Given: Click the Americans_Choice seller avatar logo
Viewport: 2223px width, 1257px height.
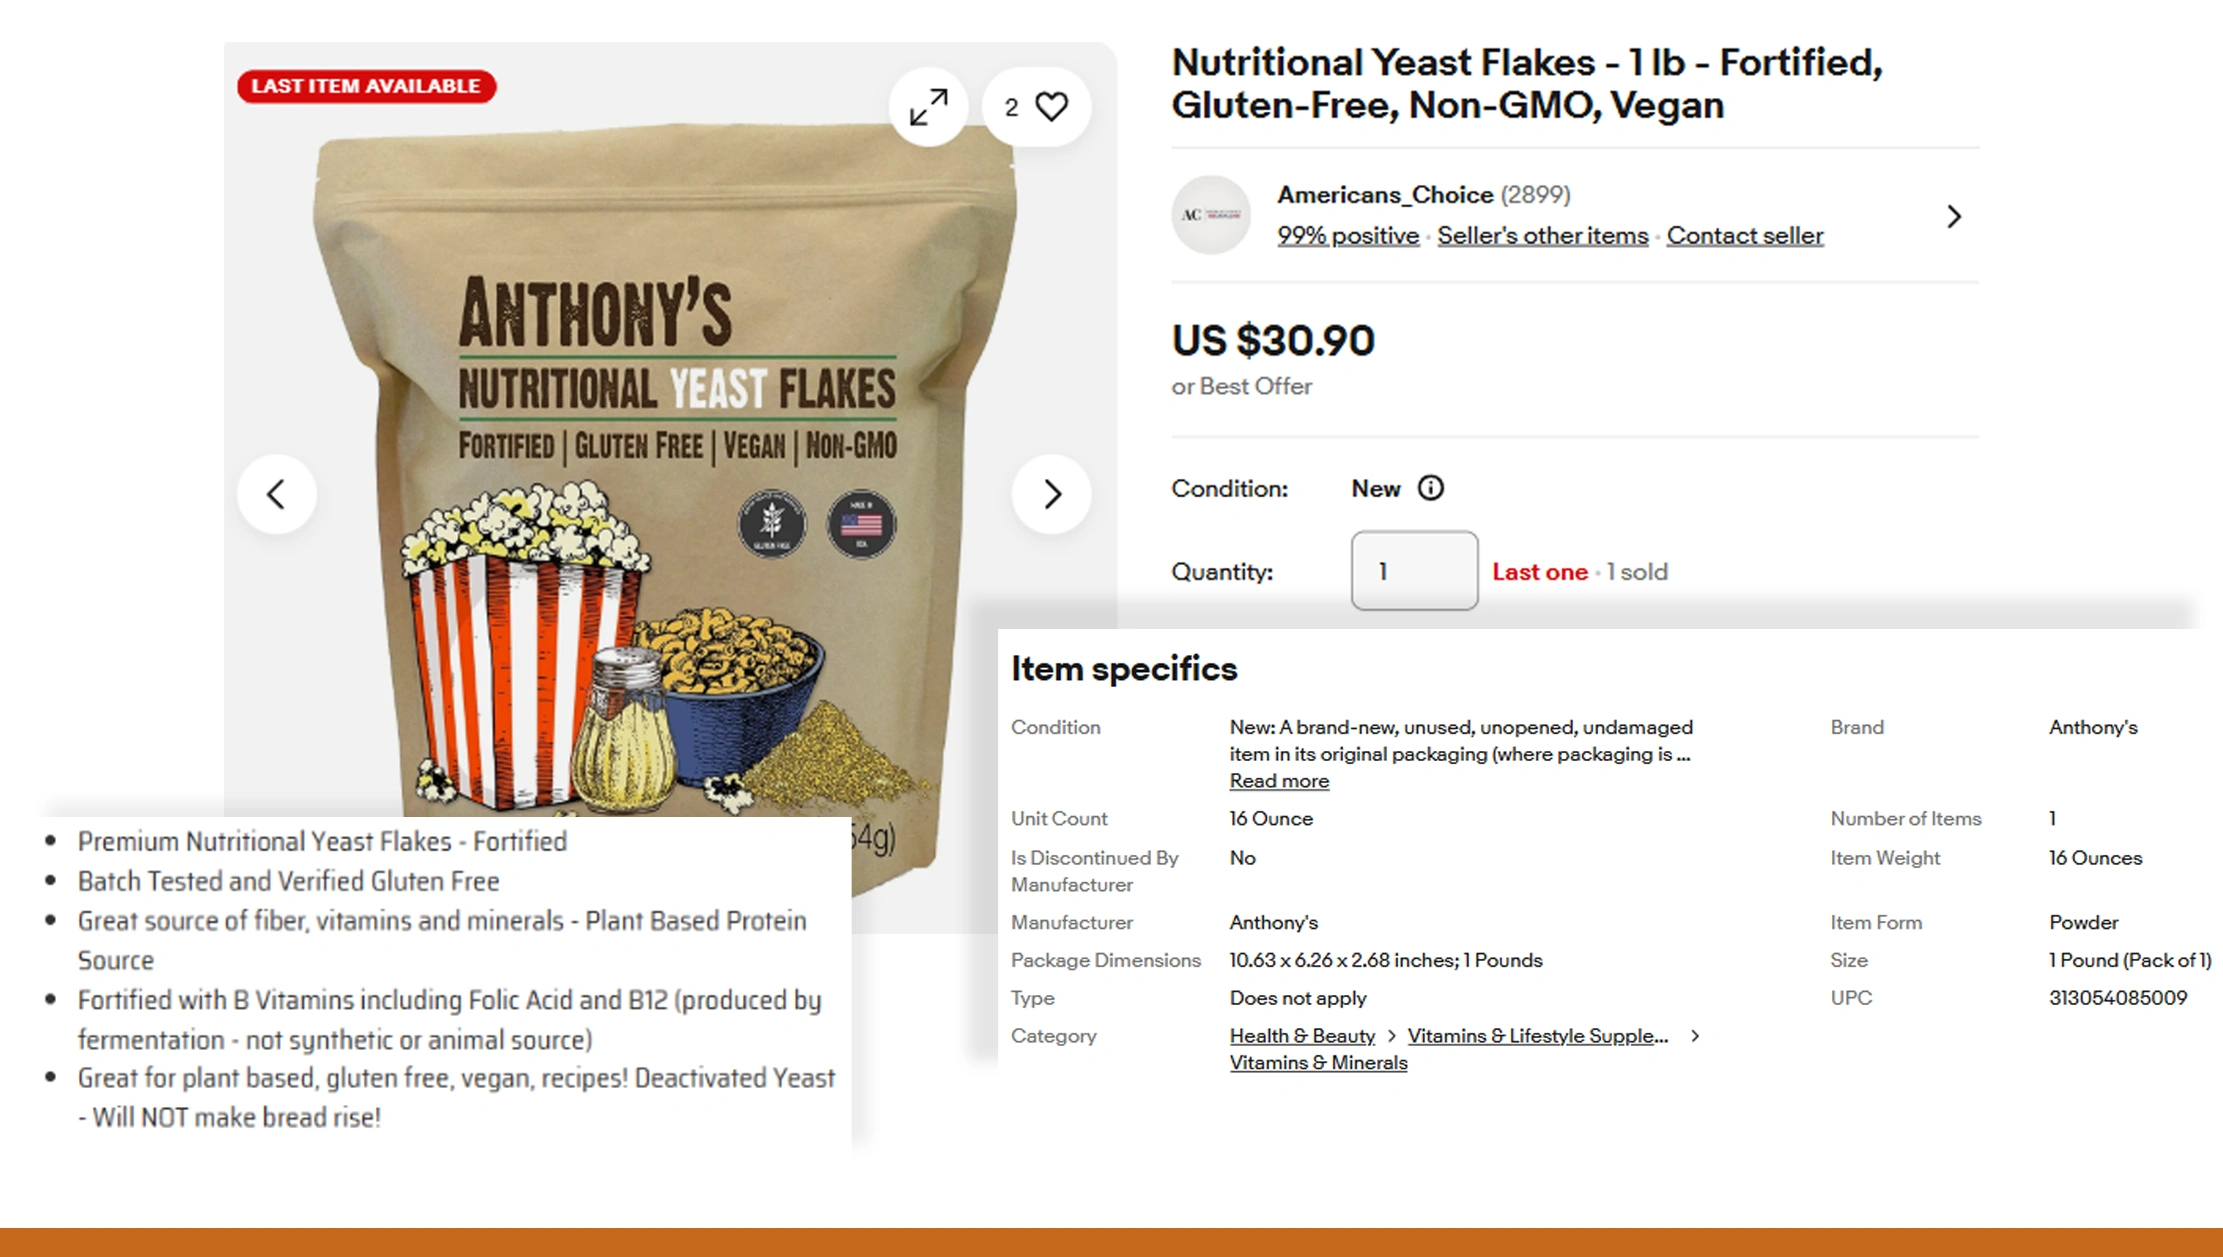Looking at the screenshot, I should 1210,215.
